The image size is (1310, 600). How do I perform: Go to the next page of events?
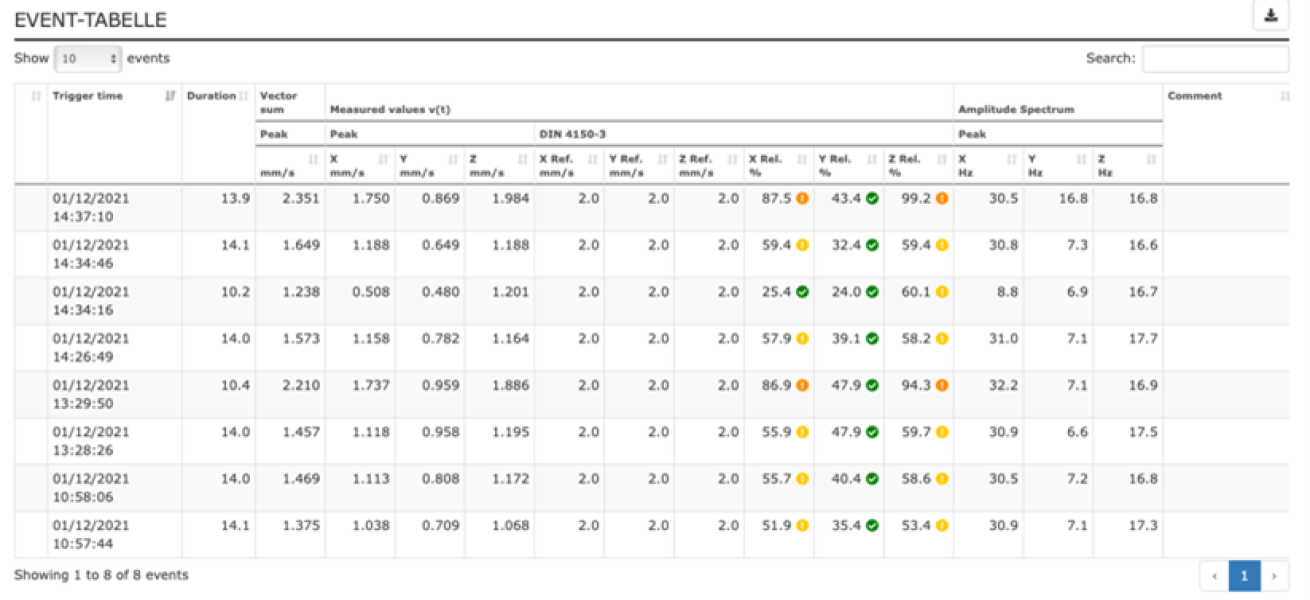1274,576
